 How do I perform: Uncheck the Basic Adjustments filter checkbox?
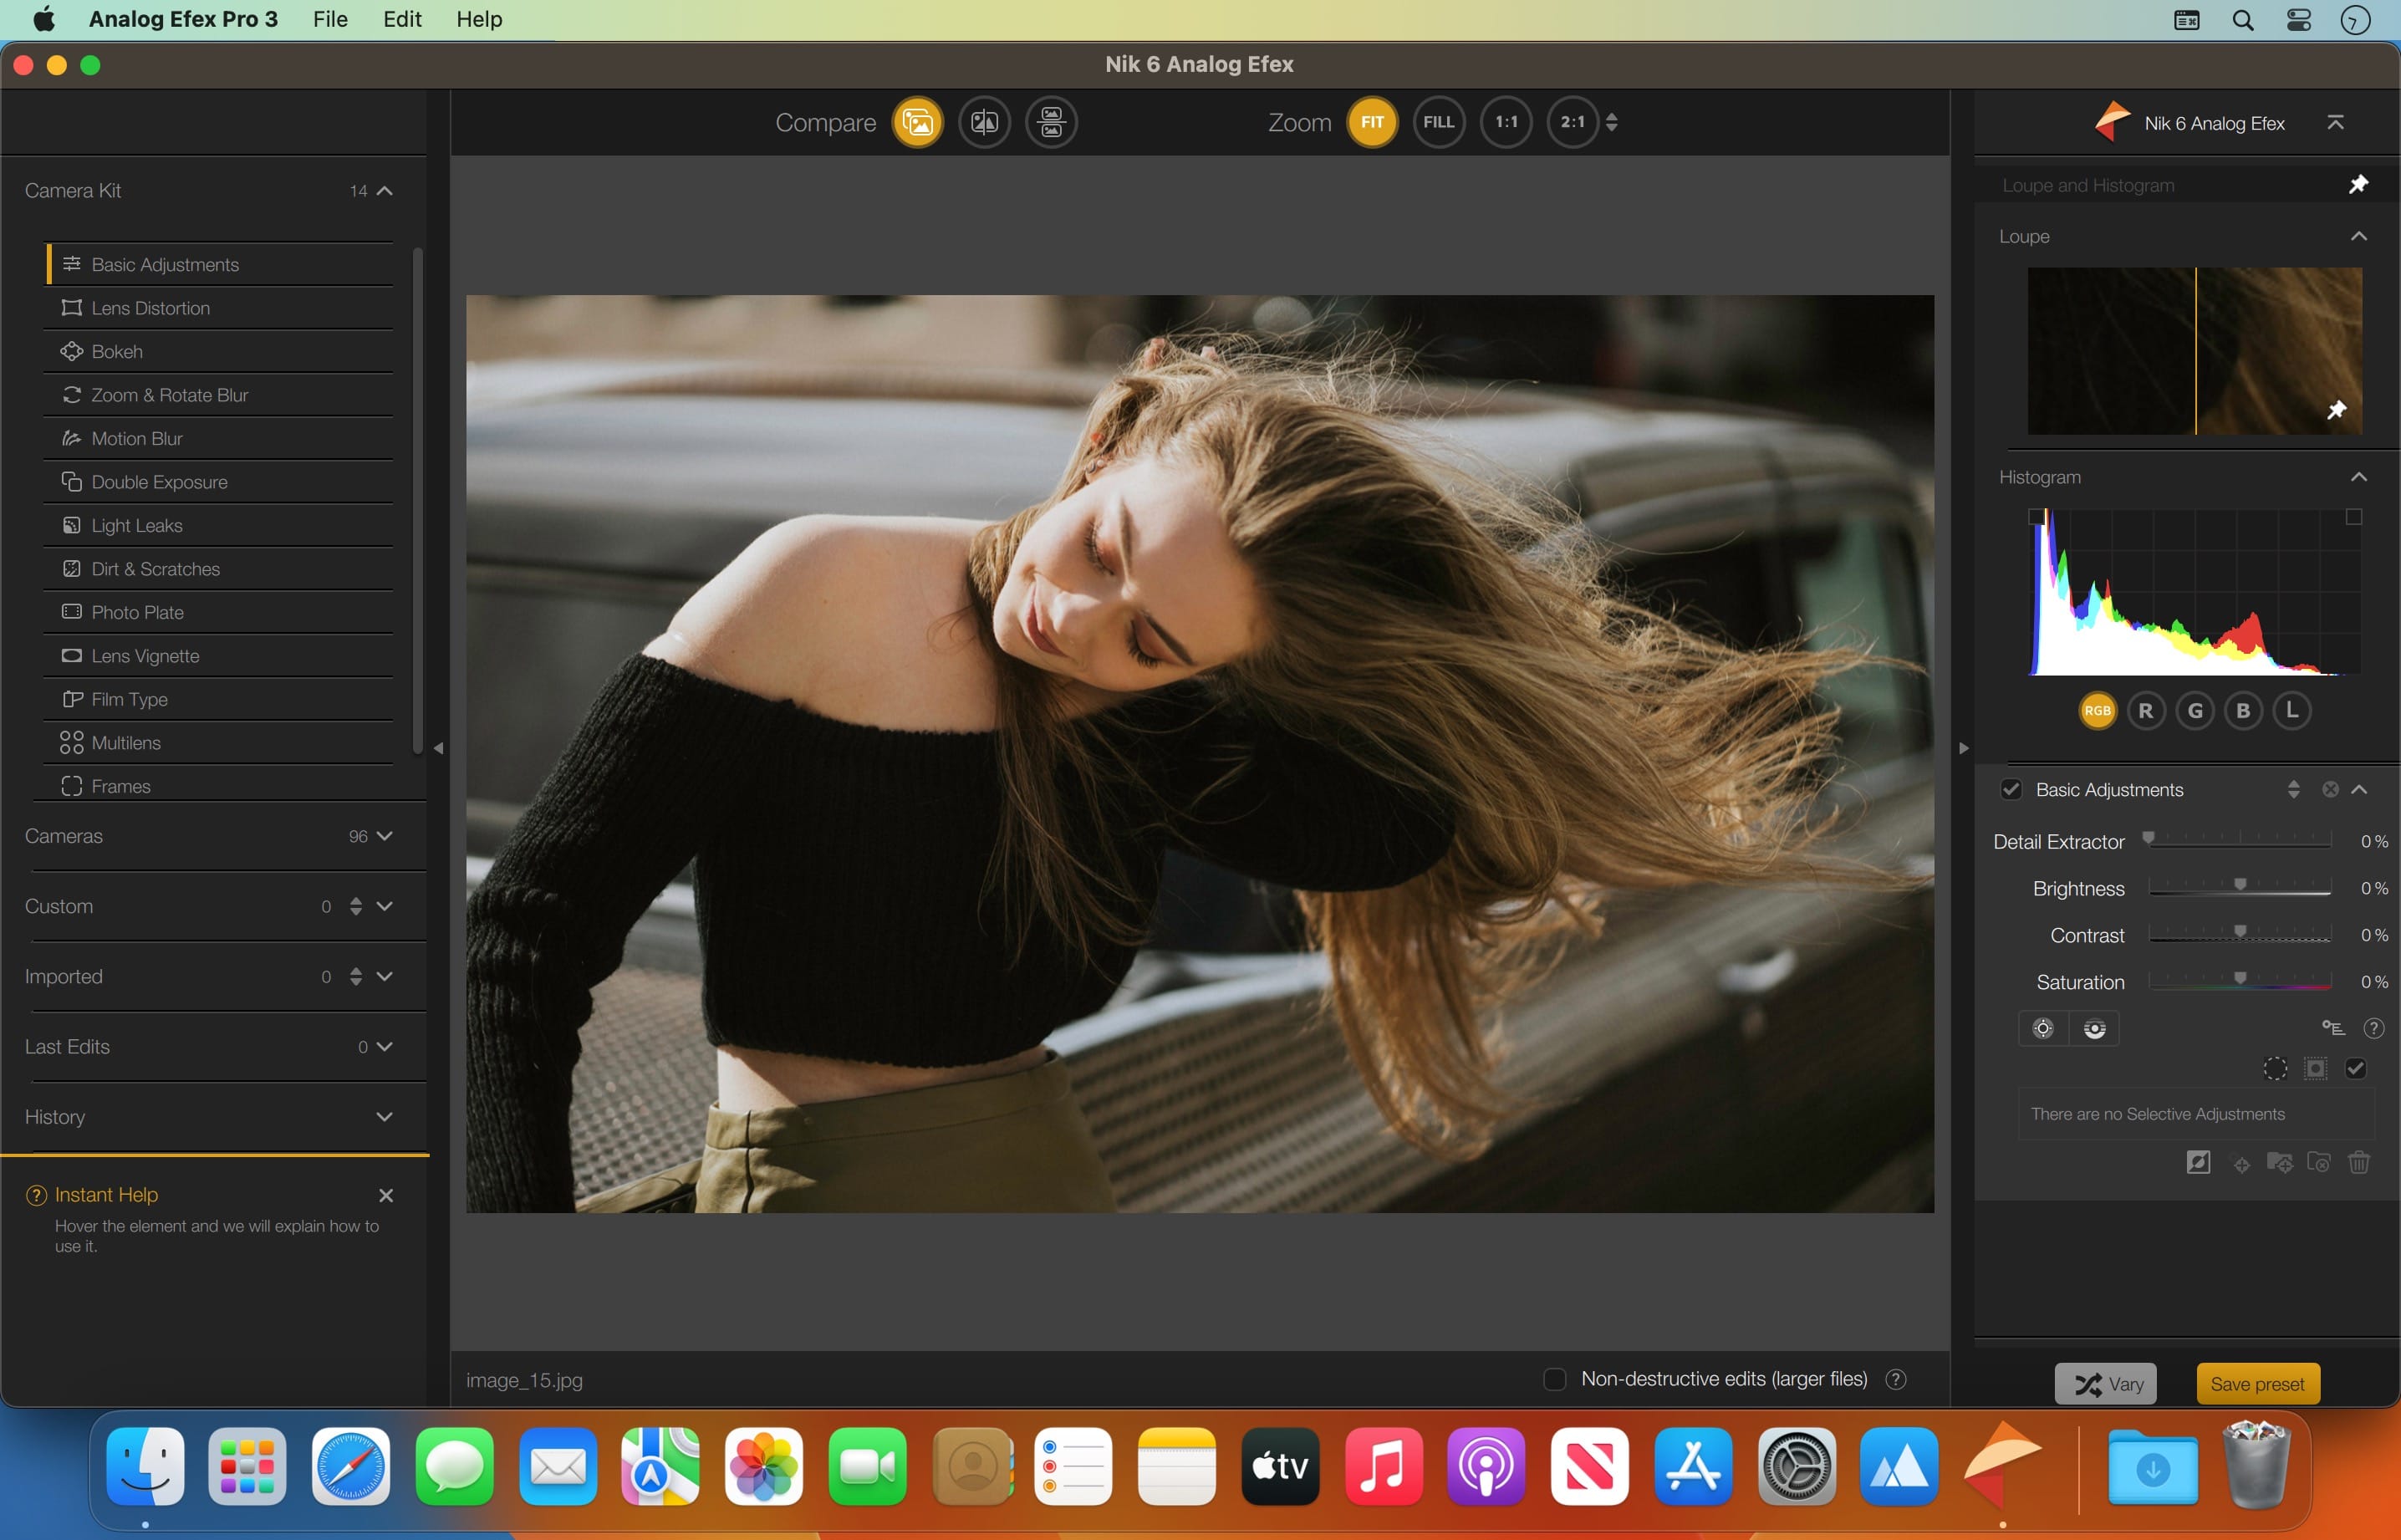(2011, 789)
